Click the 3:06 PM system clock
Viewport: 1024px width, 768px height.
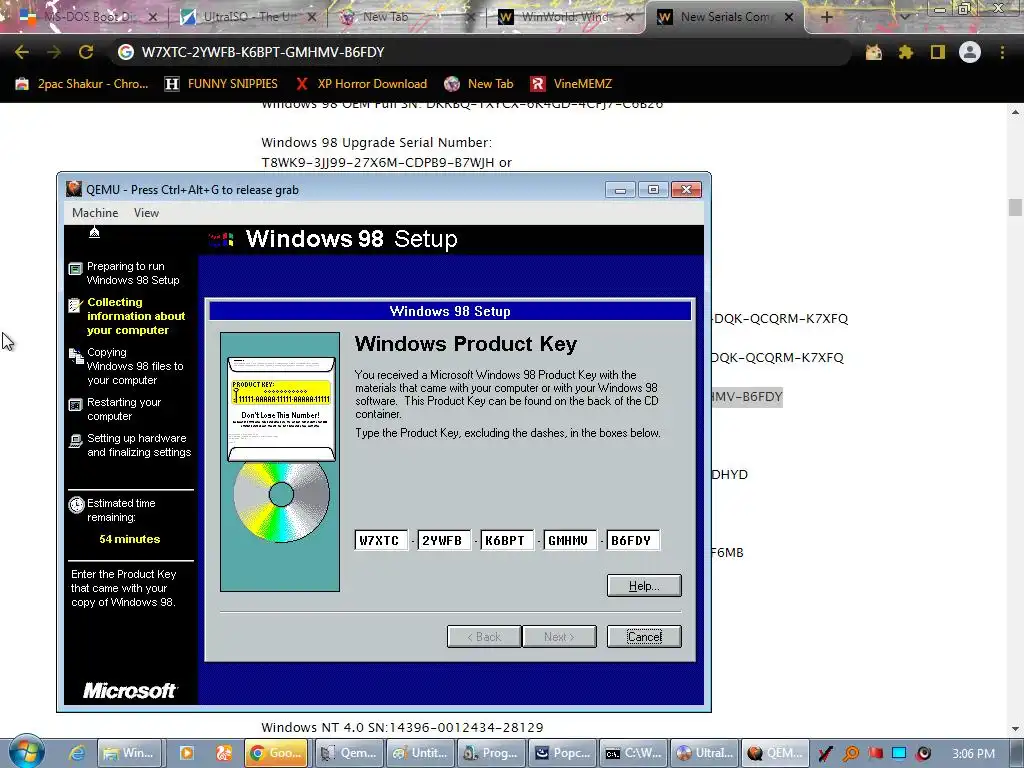tap(973, 754)
